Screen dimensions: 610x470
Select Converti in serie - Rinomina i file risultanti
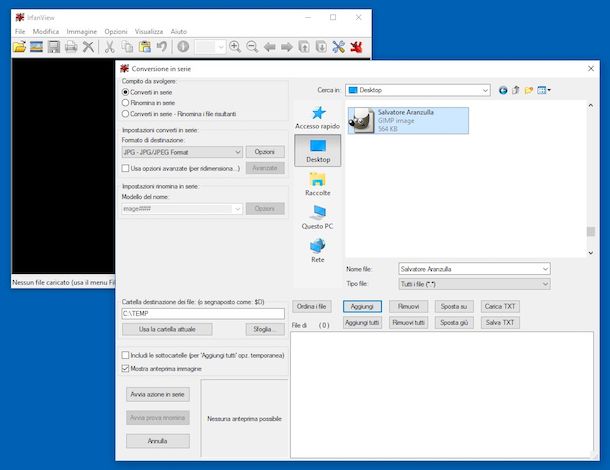point(125,114)
